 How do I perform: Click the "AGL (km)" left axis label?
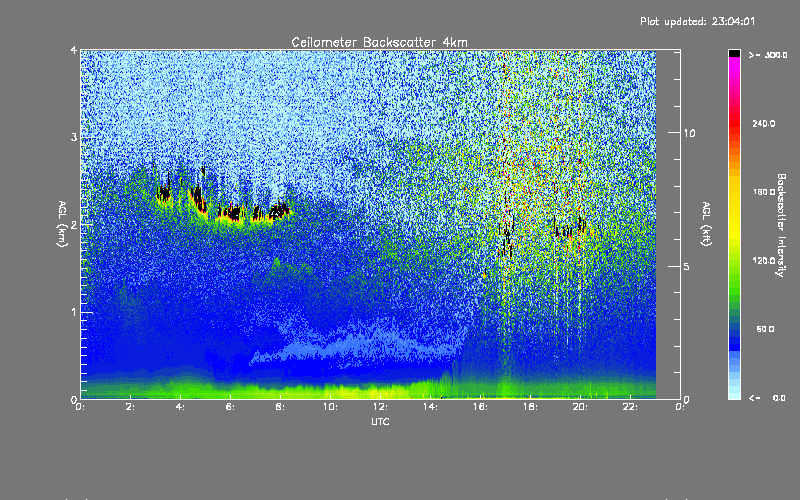[x=62, y=224]
